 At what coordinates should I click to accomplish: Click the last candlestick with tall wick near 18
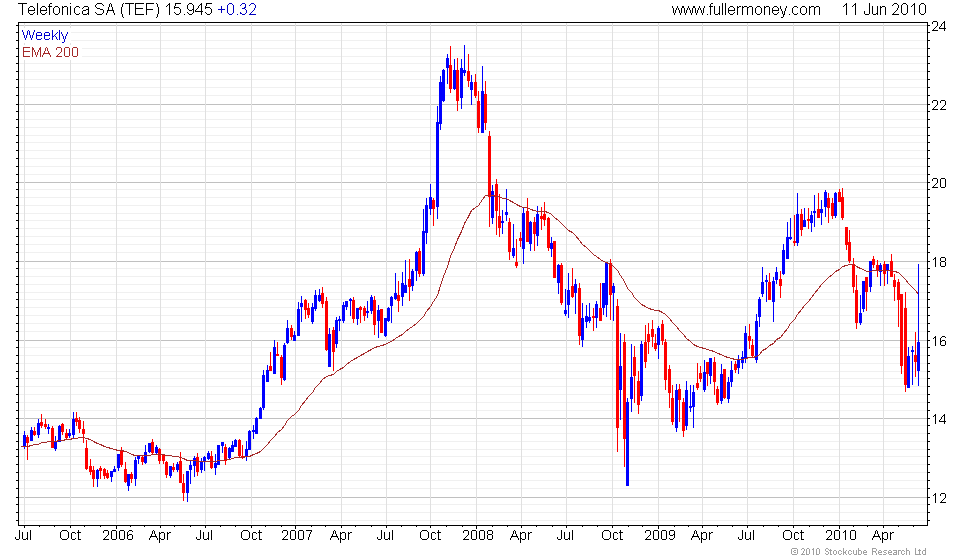click(918, 325)
